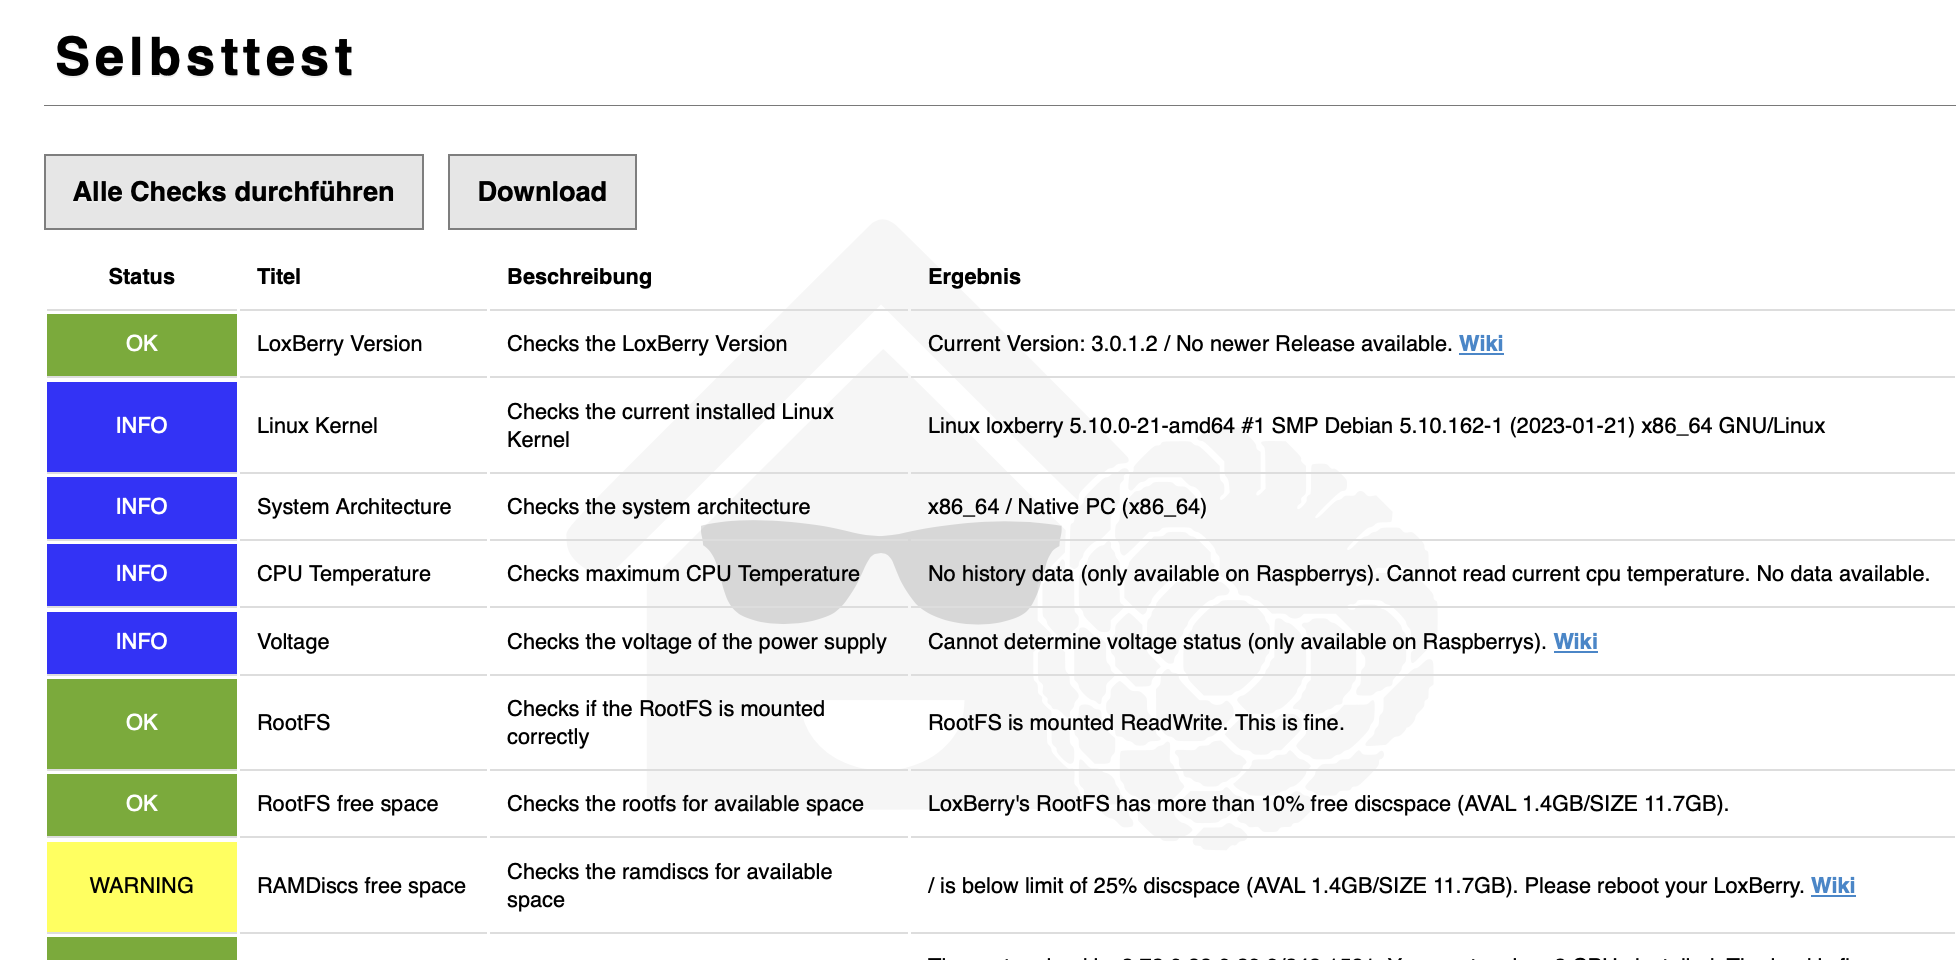Click the INFO status for CPU Temperature

click(142, 574)
